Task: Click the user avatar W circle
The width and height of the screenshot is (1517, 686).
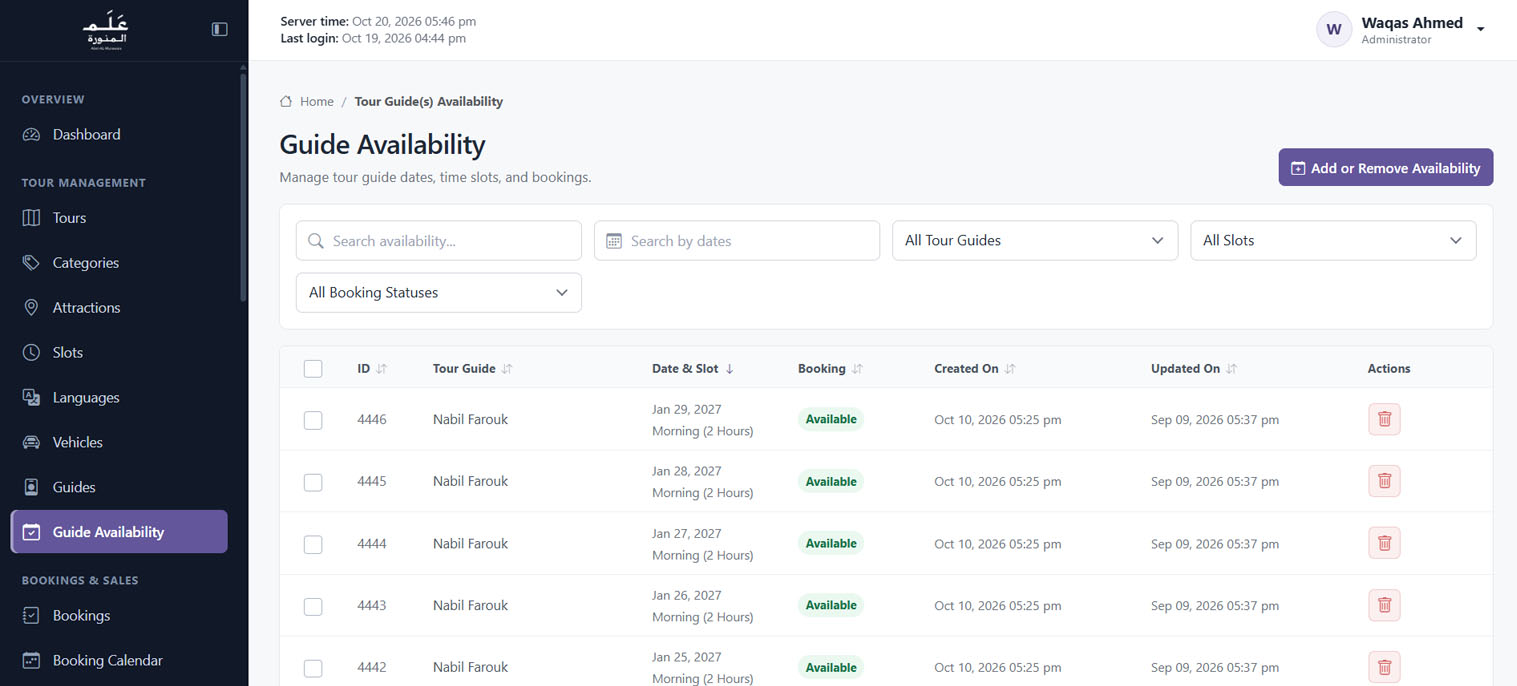Action: pyautogui.click(x=1333, y=30)
